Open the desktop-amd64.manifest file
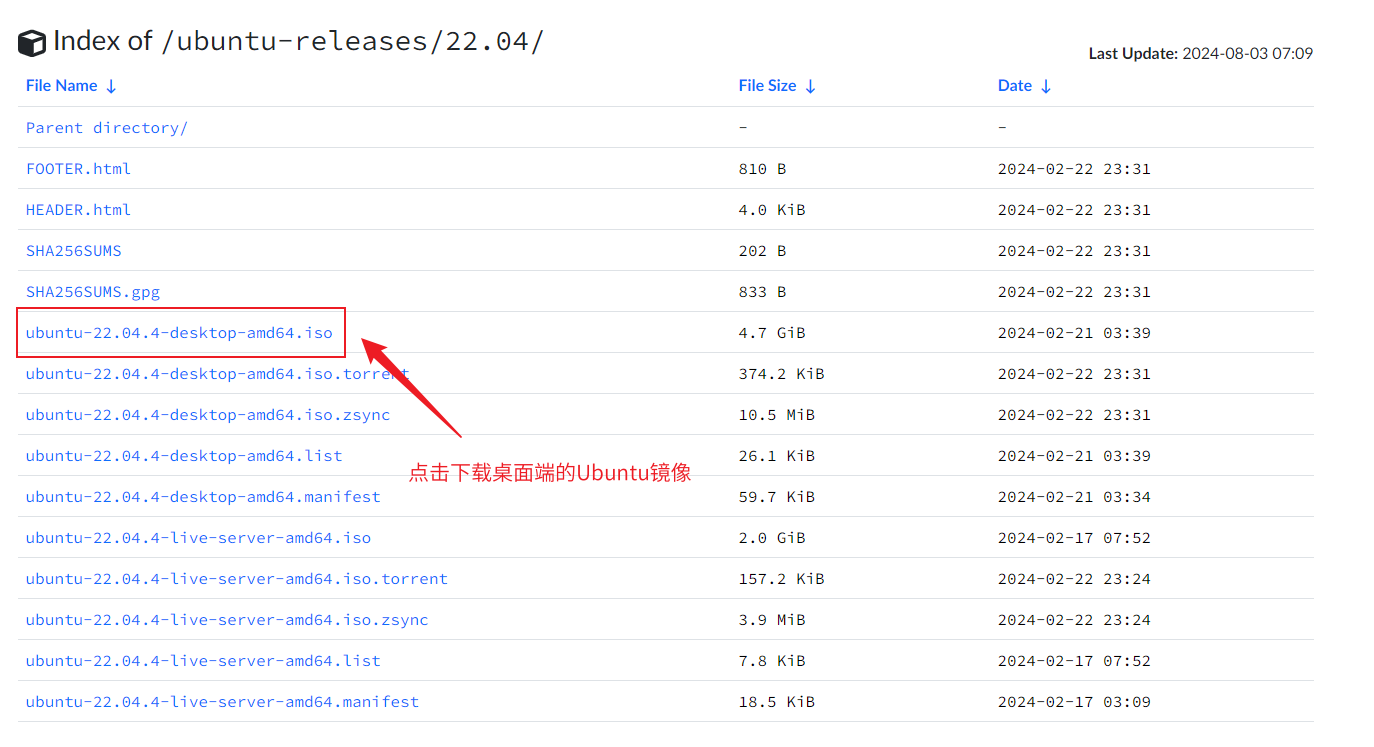The width and height of the screenshot is (1374, 747). click(203, 497)
